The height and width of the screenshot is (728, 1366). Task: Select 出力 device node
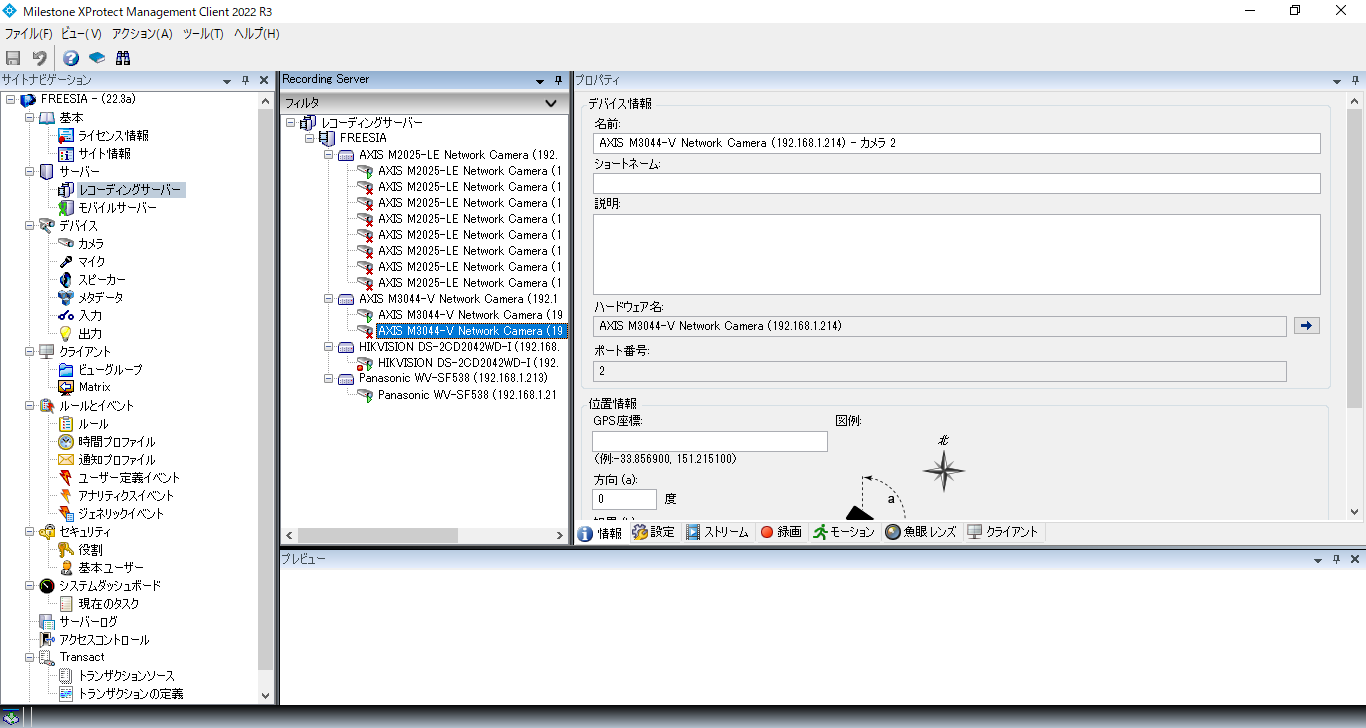click(x=90, y=334)
